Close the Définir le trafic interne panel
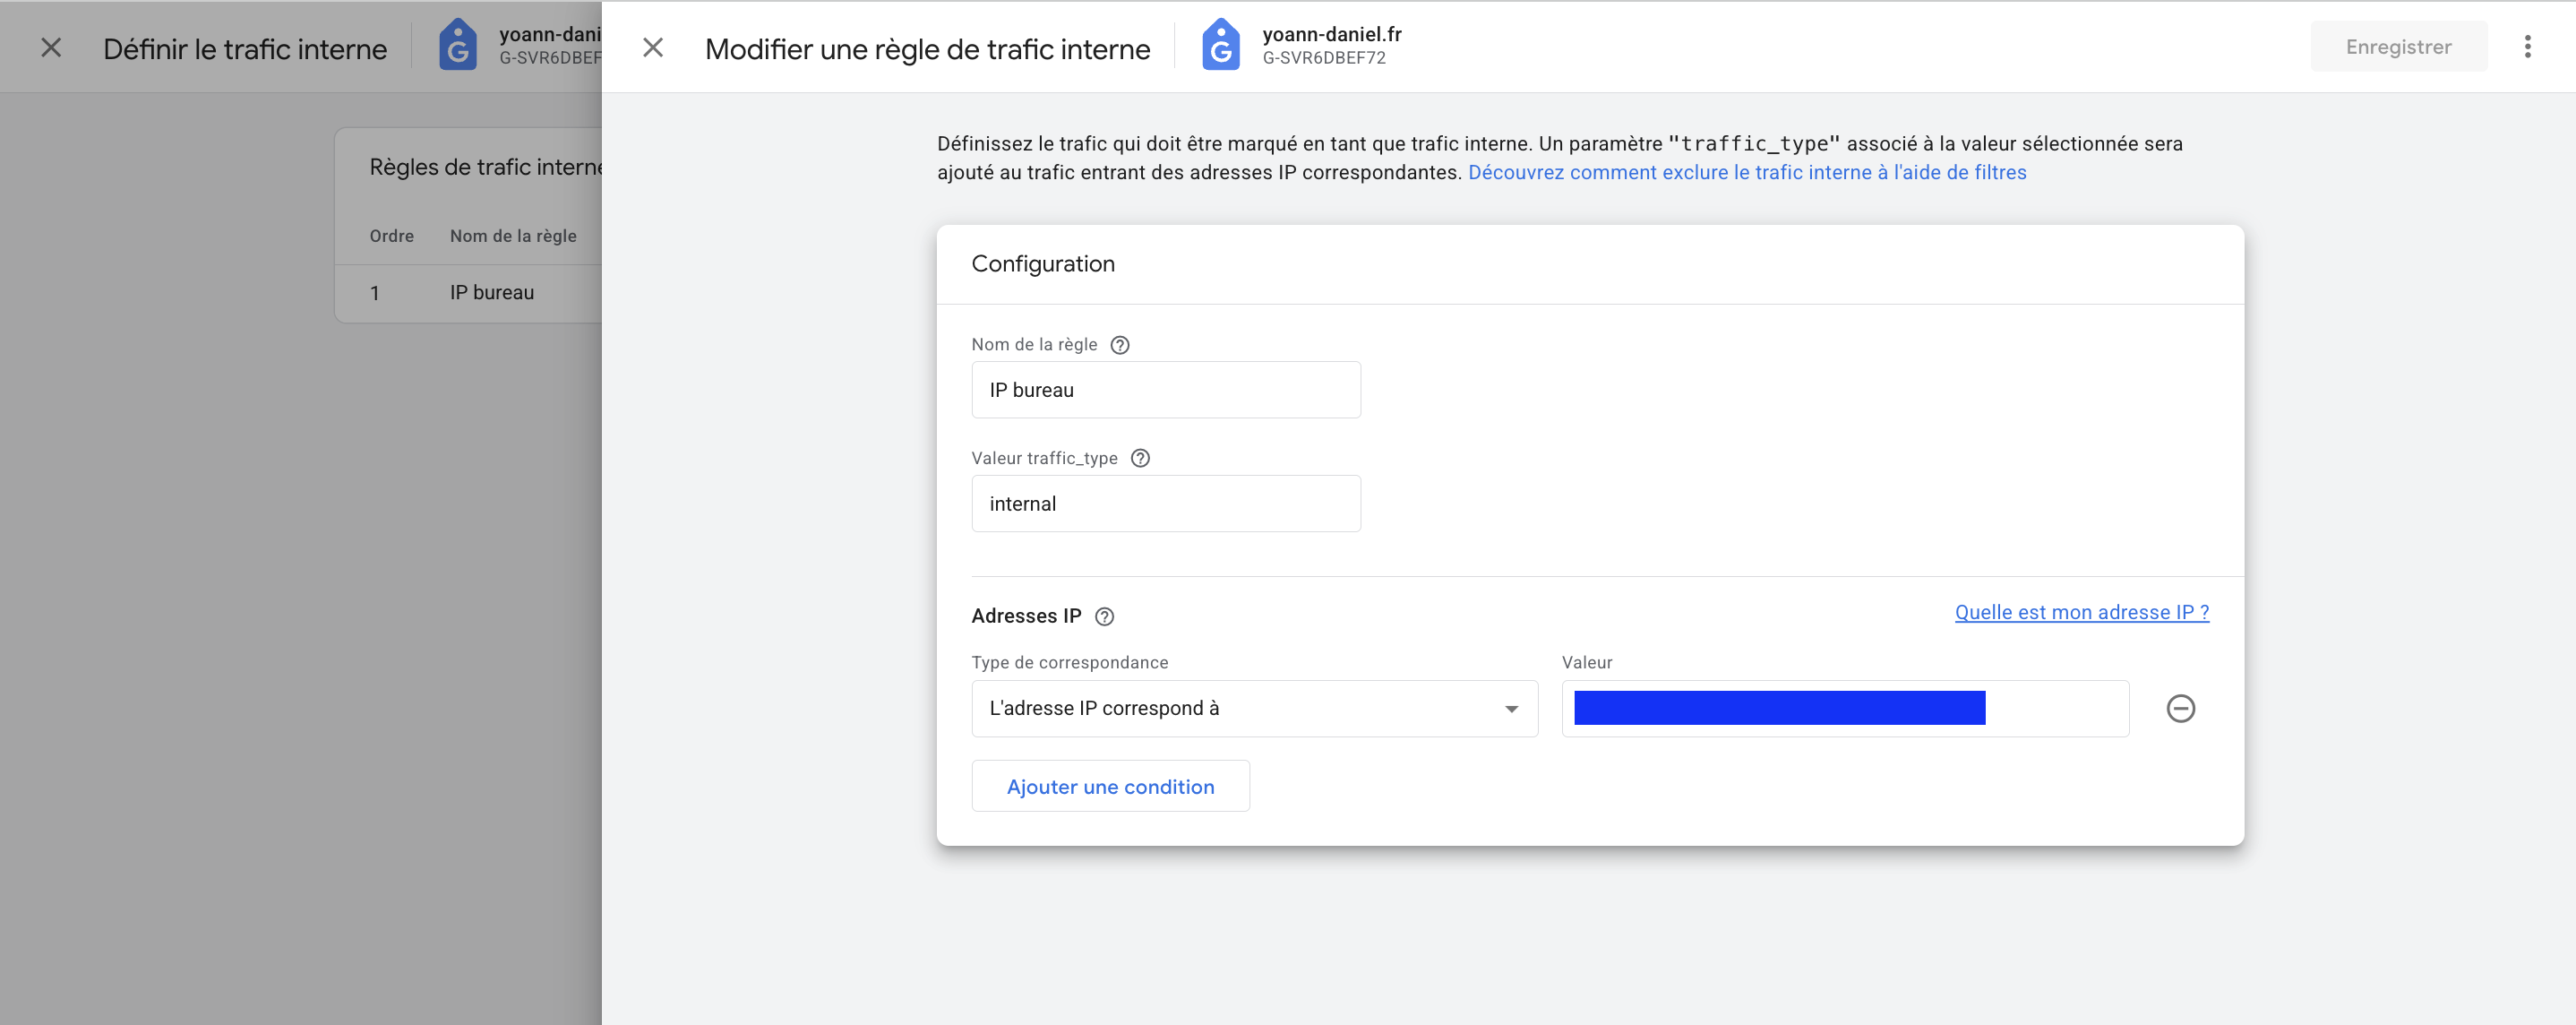 tap(51, 48)
